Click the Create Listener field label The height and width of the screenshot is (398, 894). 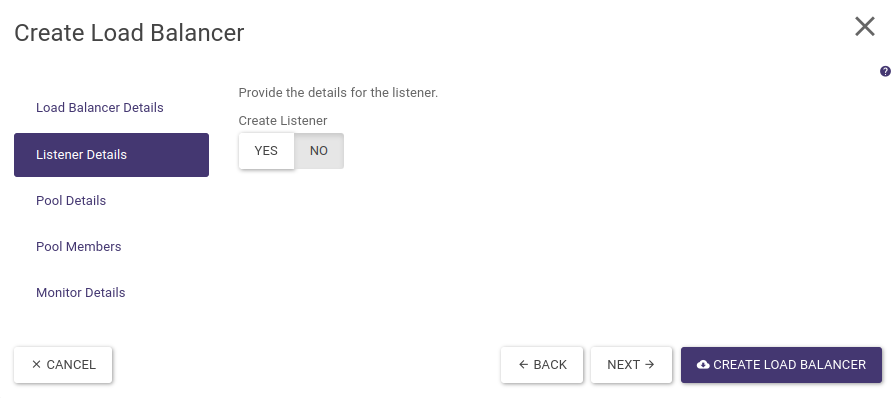[x=283, y=121]
